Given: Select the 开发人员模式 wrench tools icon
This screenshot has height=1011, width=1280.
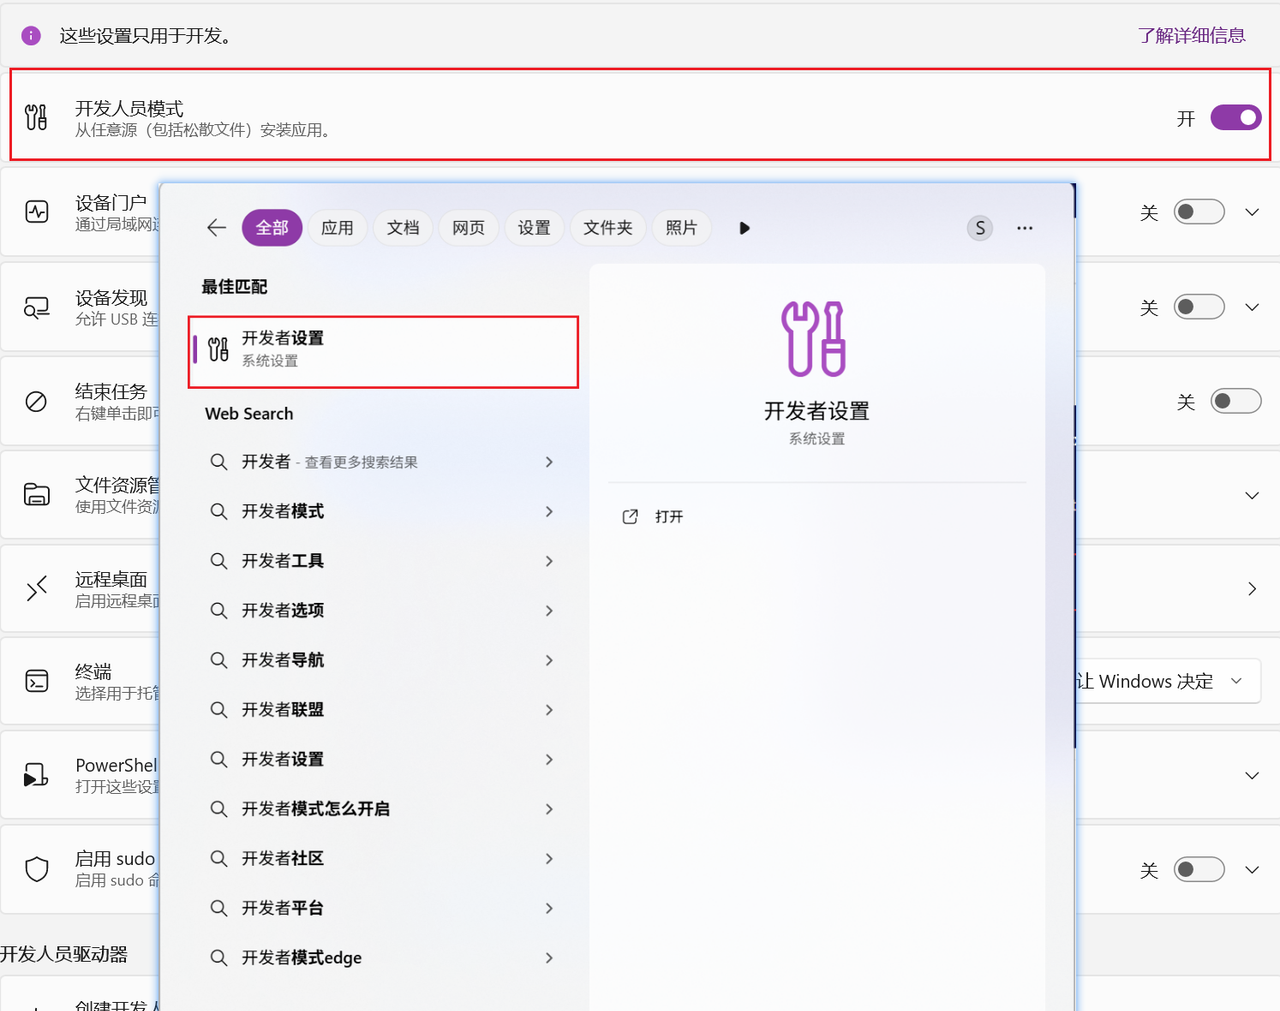Looking at the screenshot, I should click(x=37, y=117).
